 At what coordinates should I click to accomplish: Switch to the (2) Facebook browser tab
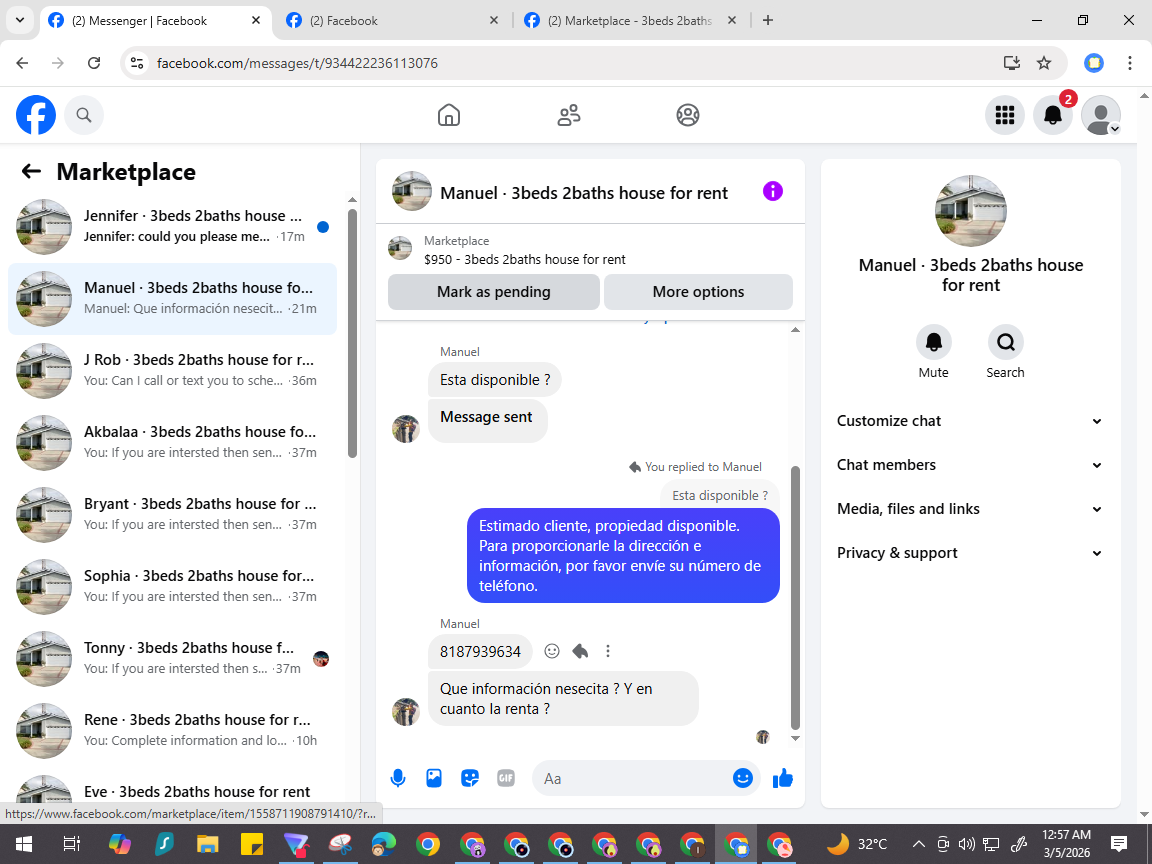(x=392, y=21)
